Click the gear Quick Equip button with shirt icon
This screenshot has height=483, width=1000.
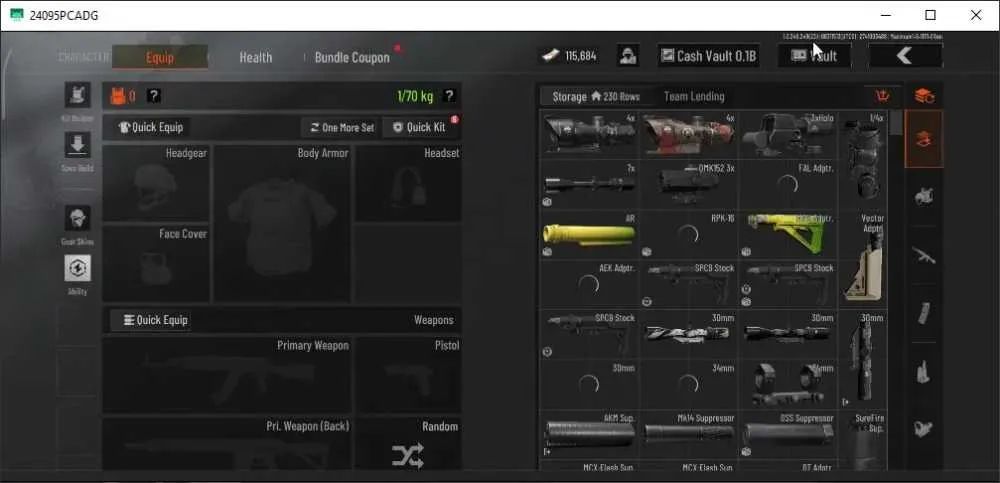coord(151,127)
